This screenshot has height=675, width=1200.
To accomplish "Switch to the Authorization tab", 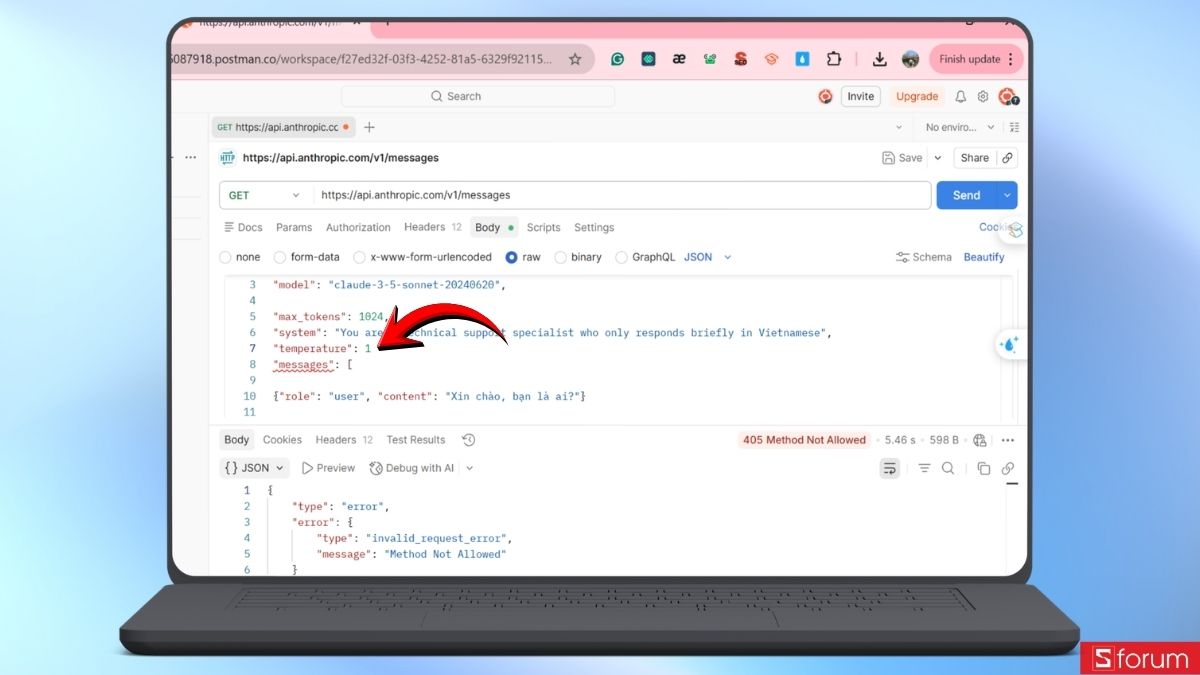I will point(358,228).
